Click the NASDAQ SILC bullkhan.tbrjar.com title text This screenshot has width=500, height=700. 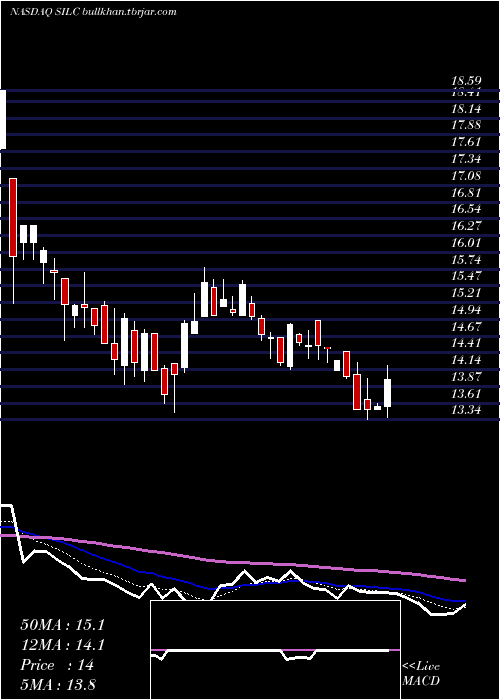coord(93,12)
